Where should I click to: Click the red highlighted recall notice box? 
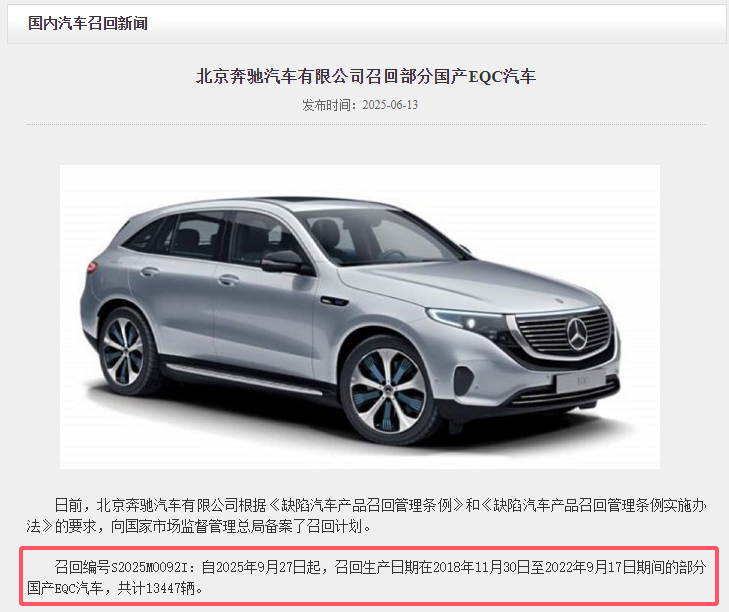click(369, 576)
